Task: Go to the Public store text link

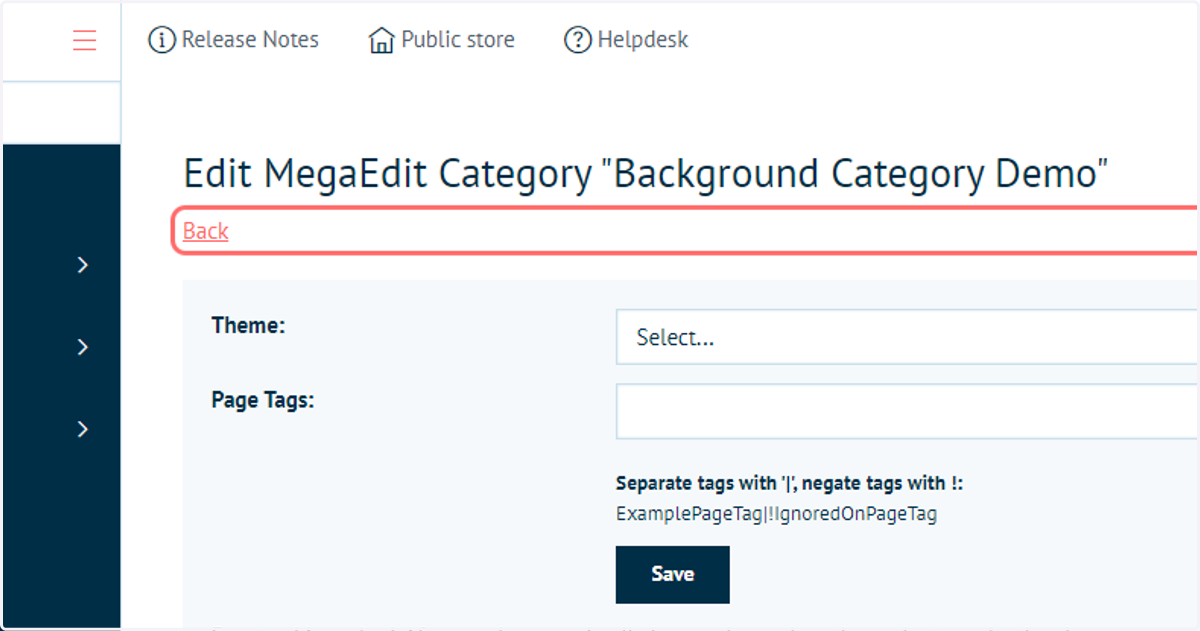Action: click(458, 40)
